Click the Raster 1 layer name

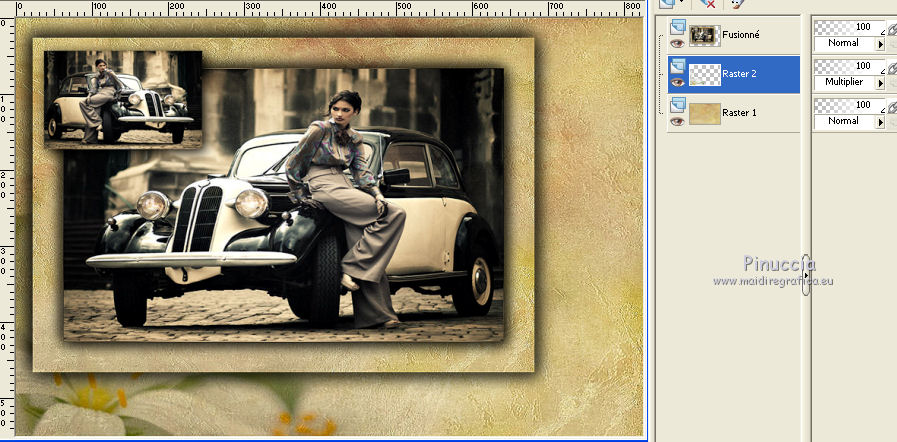(x=739, y=113)
